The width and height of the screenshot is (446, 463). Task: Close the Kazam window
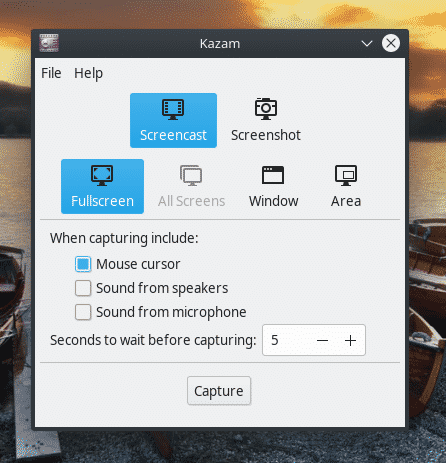tap(391, 43)
